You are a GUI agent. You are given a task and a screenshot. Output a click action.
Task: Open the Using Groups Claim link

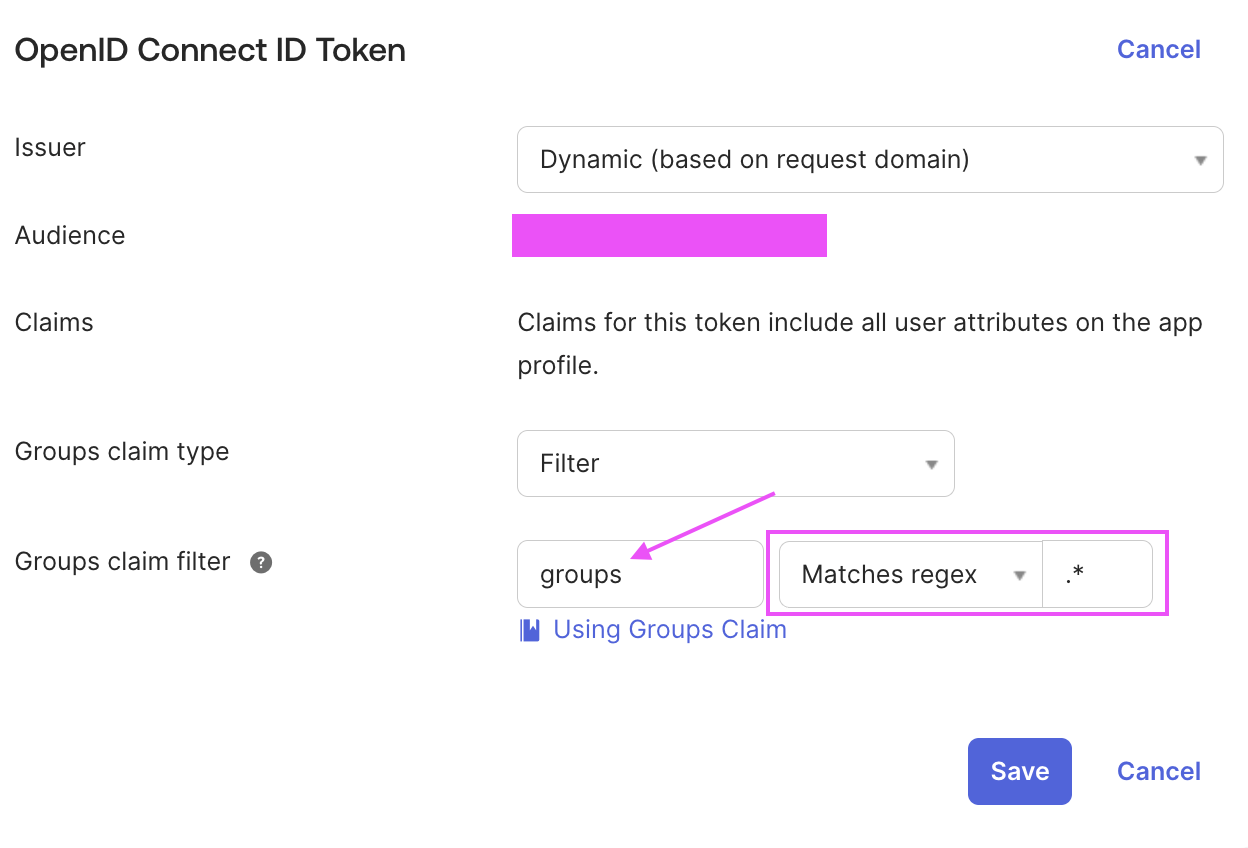click(669, 630)
